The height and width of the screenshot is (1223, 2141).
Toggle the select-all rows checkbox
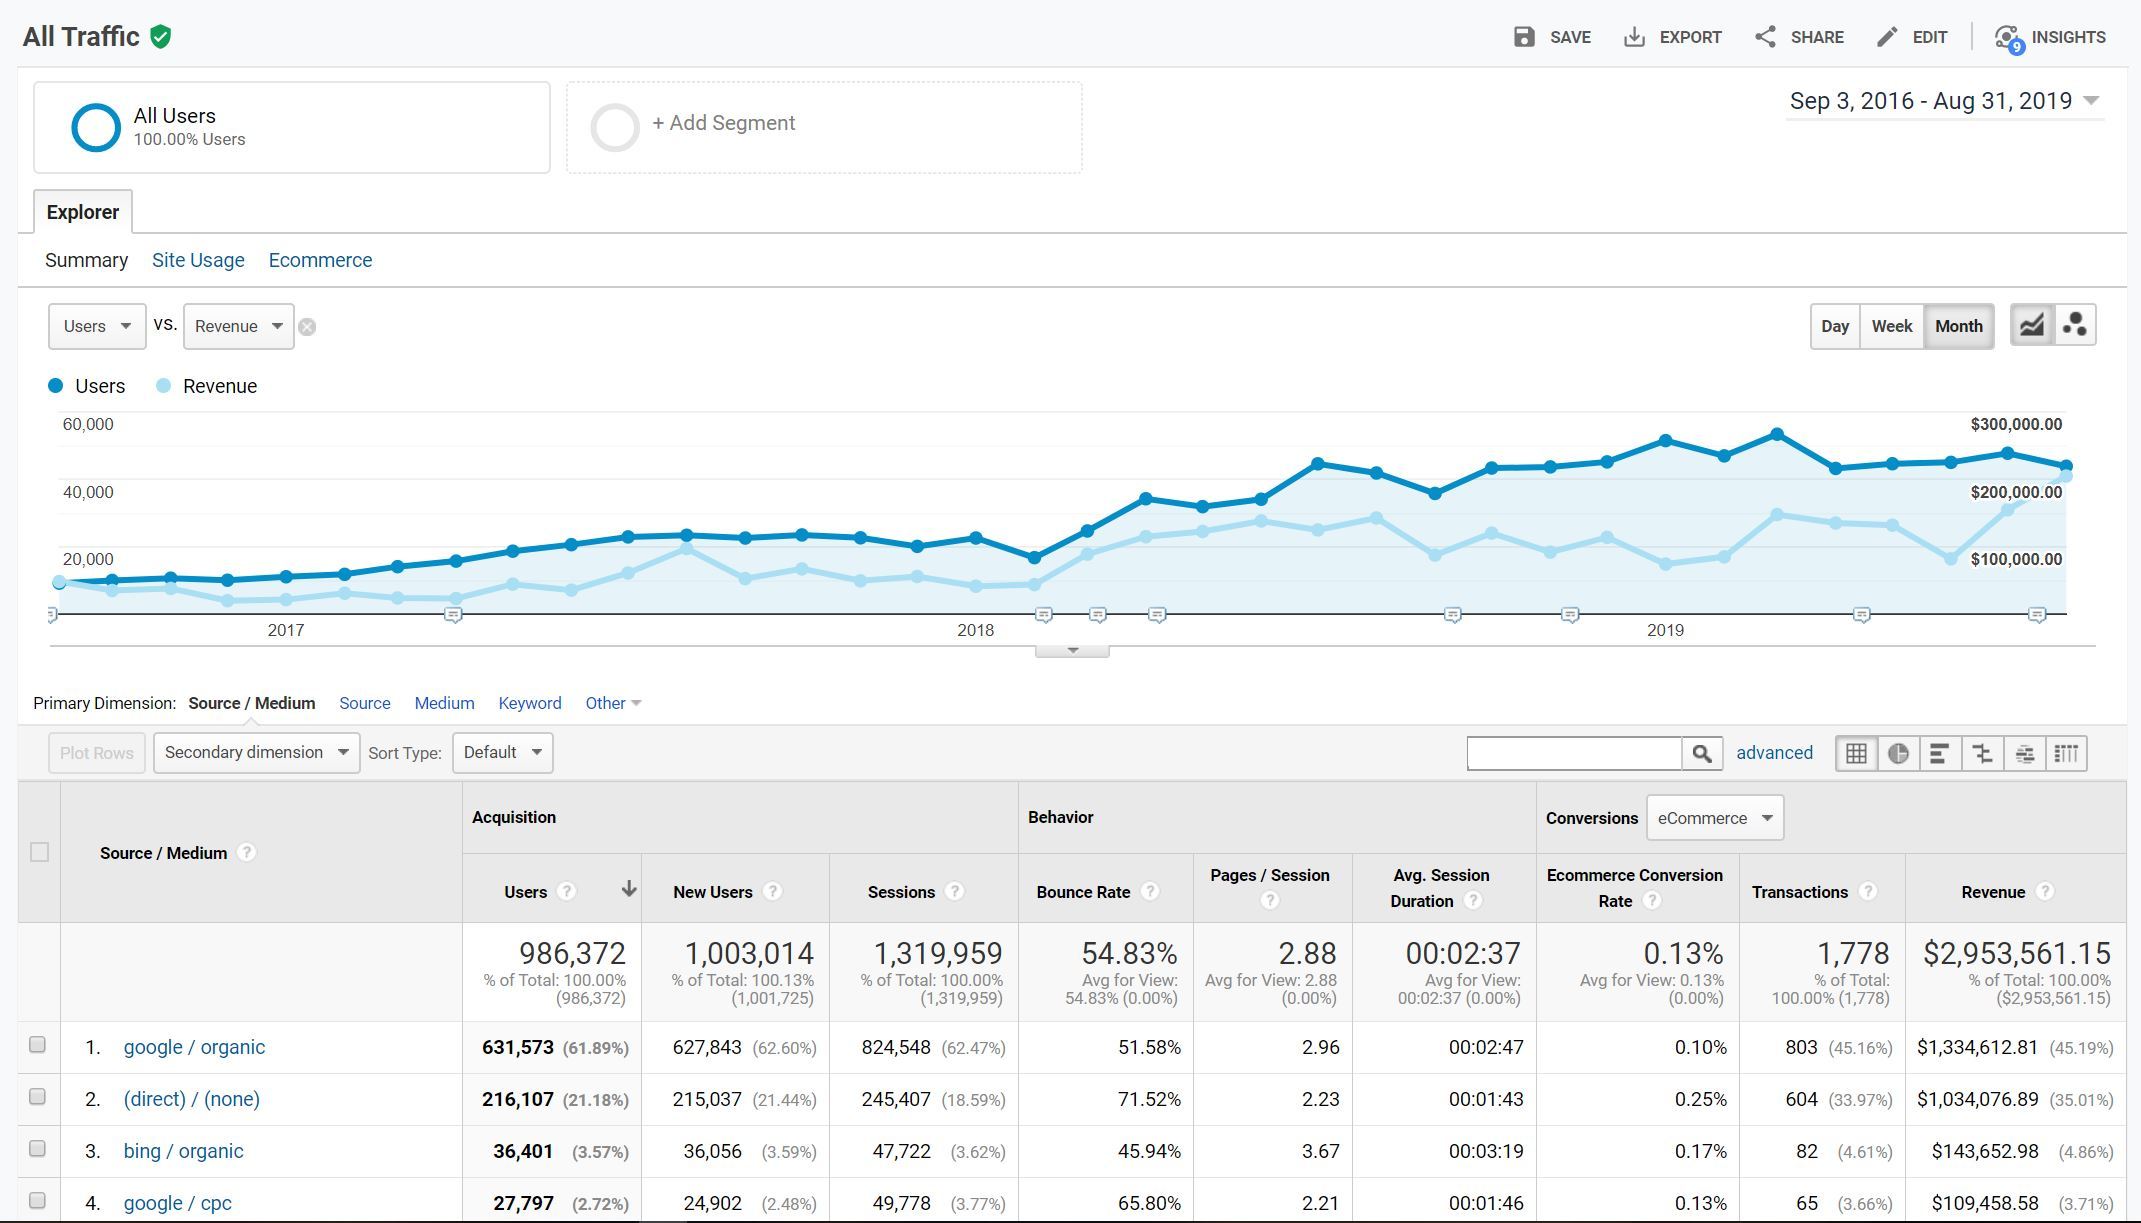[39, 852]
